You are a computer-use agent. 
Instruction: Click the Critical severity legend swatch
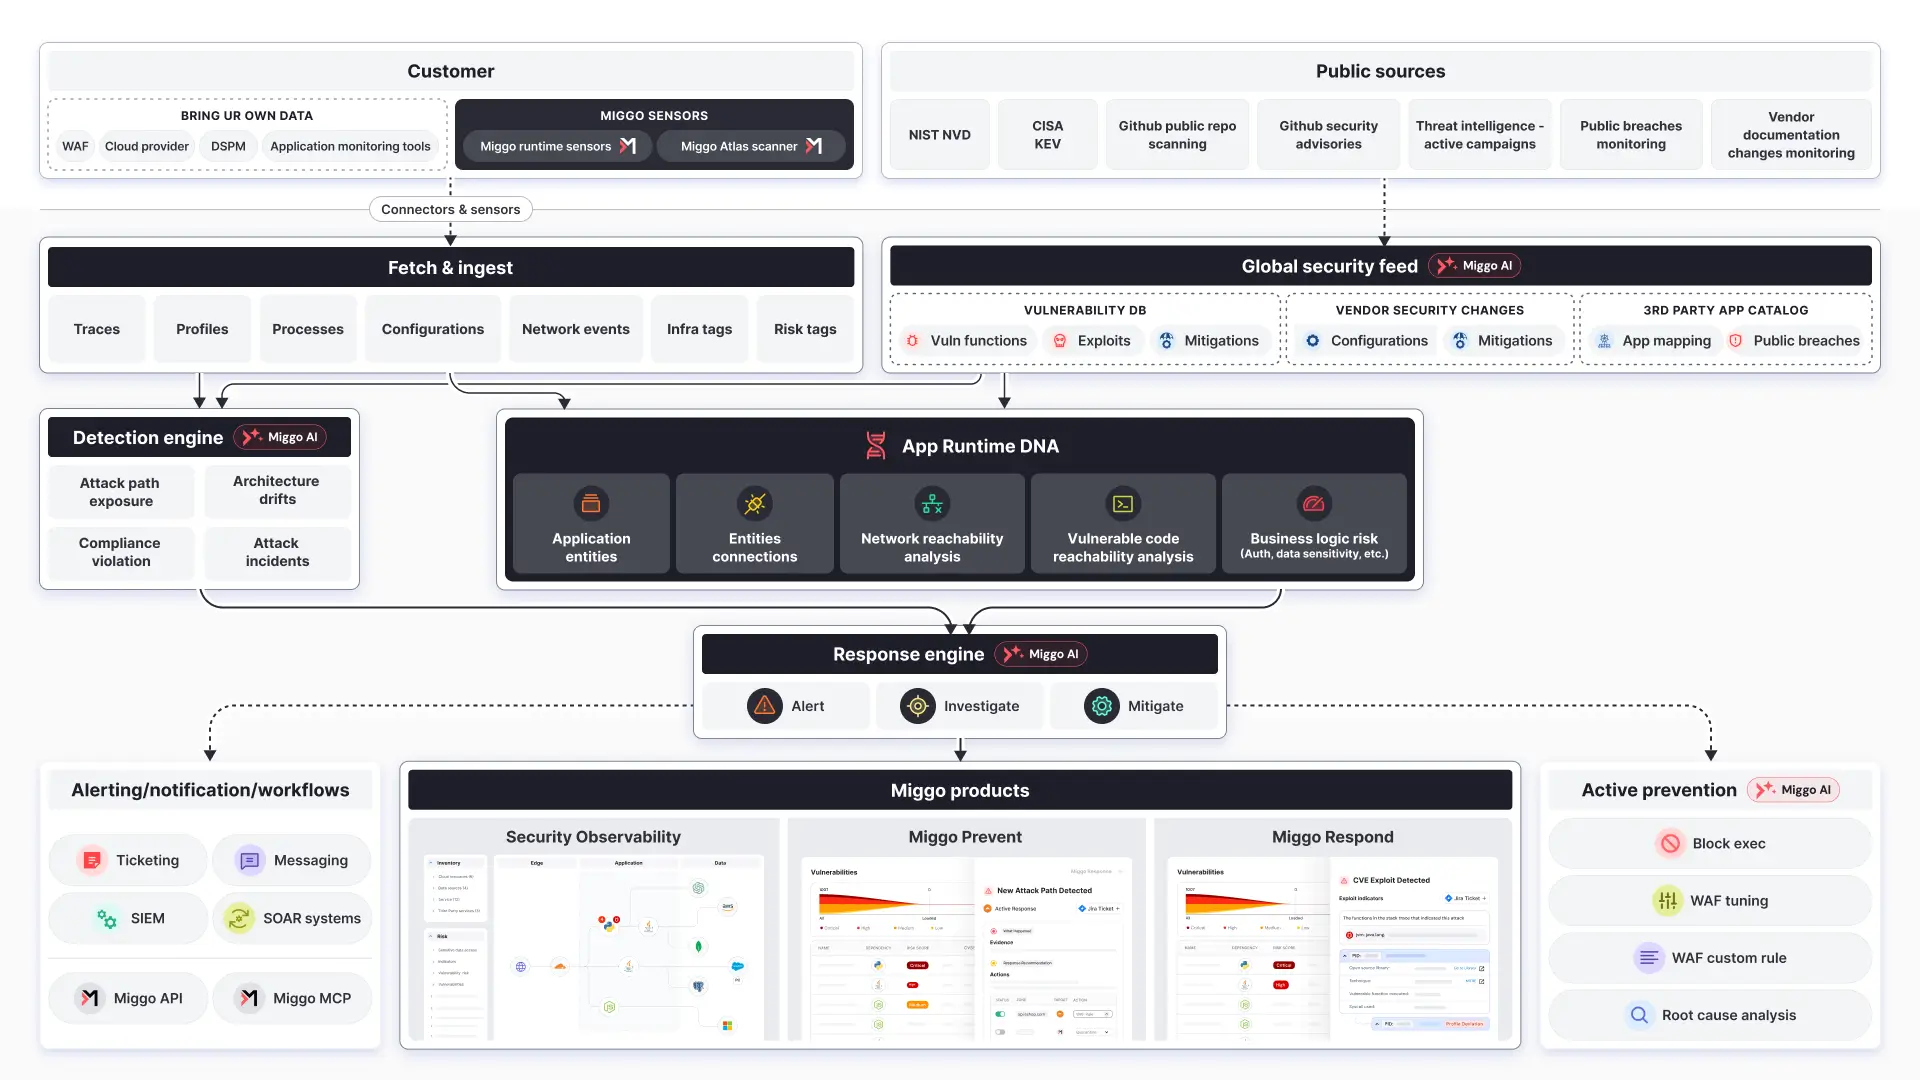(x=821, y=927)
